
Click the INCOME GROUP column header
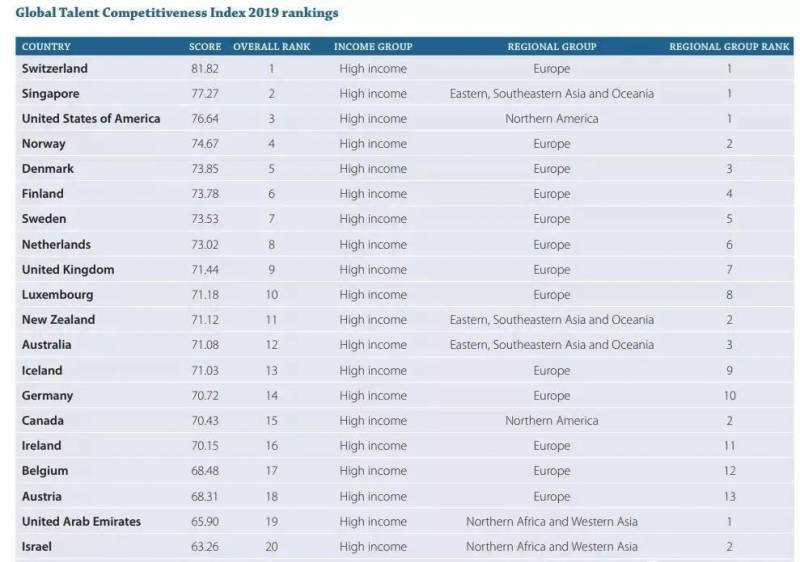pyautogui.click(x=373, y=47)
